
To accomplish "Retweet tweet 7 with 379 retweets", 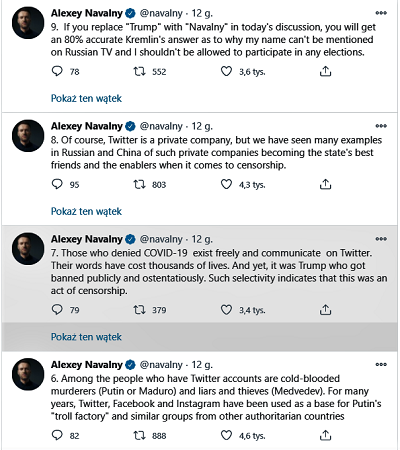I will pyautogui.click(x=139, y=310).
